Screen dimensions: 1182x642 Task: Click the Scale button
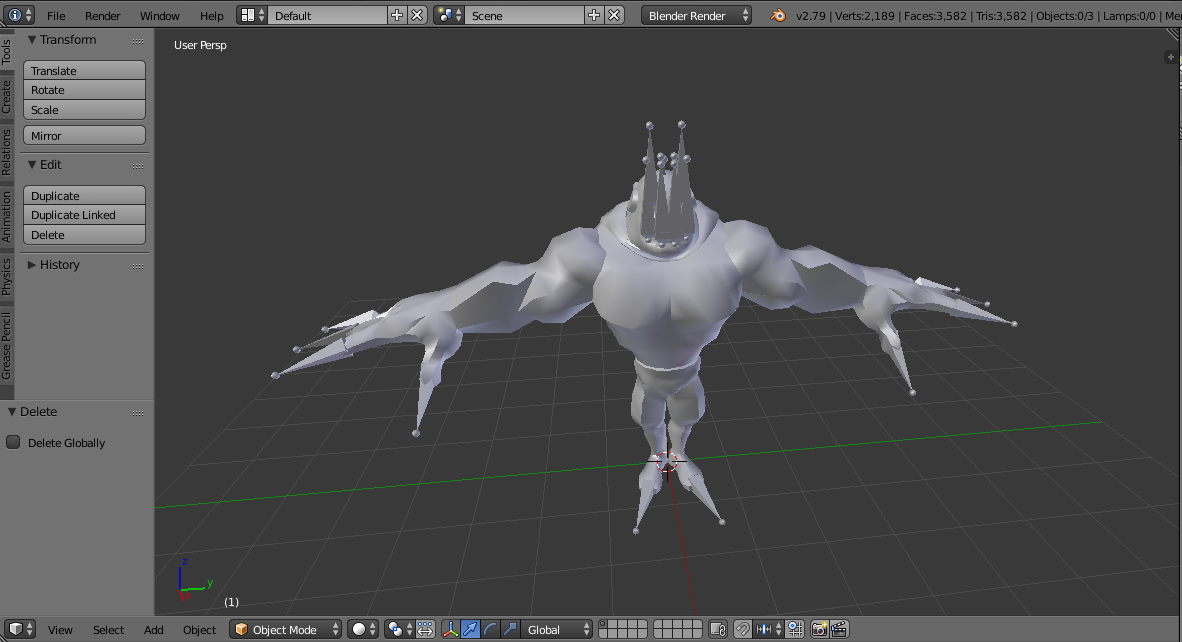click(x=84, y=109)
